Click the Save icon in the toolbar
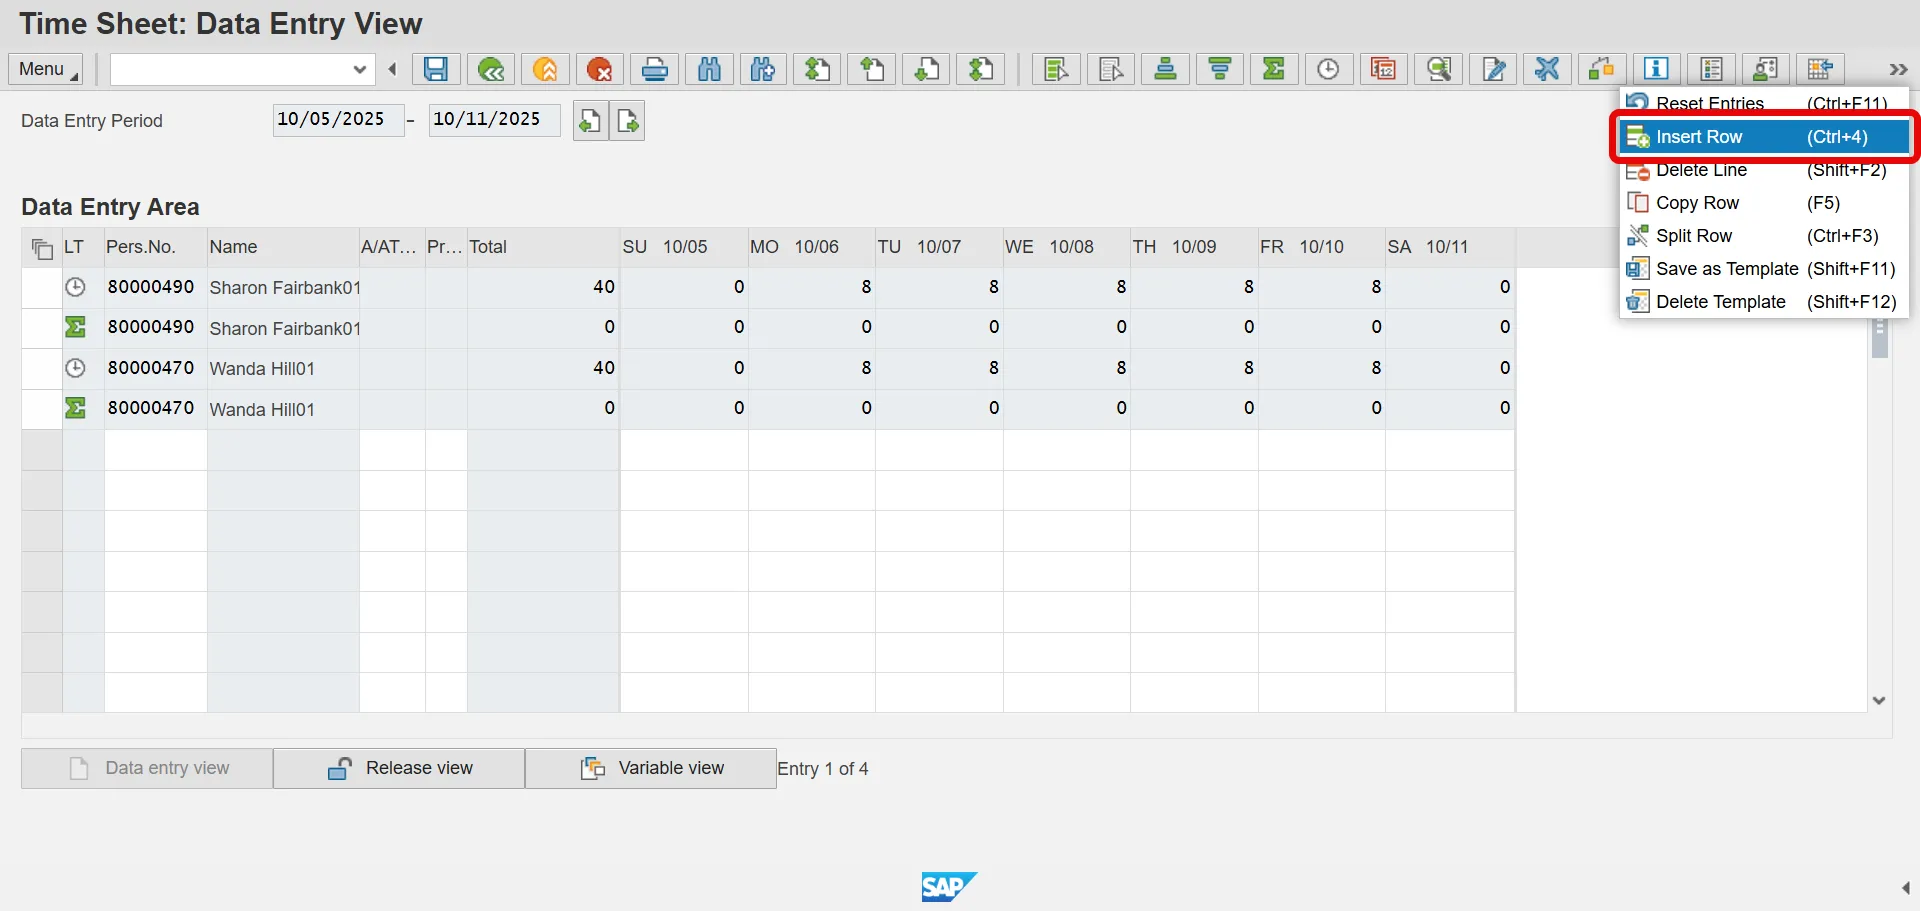This screenshot has width=1921, height=911. coord(436,69)
